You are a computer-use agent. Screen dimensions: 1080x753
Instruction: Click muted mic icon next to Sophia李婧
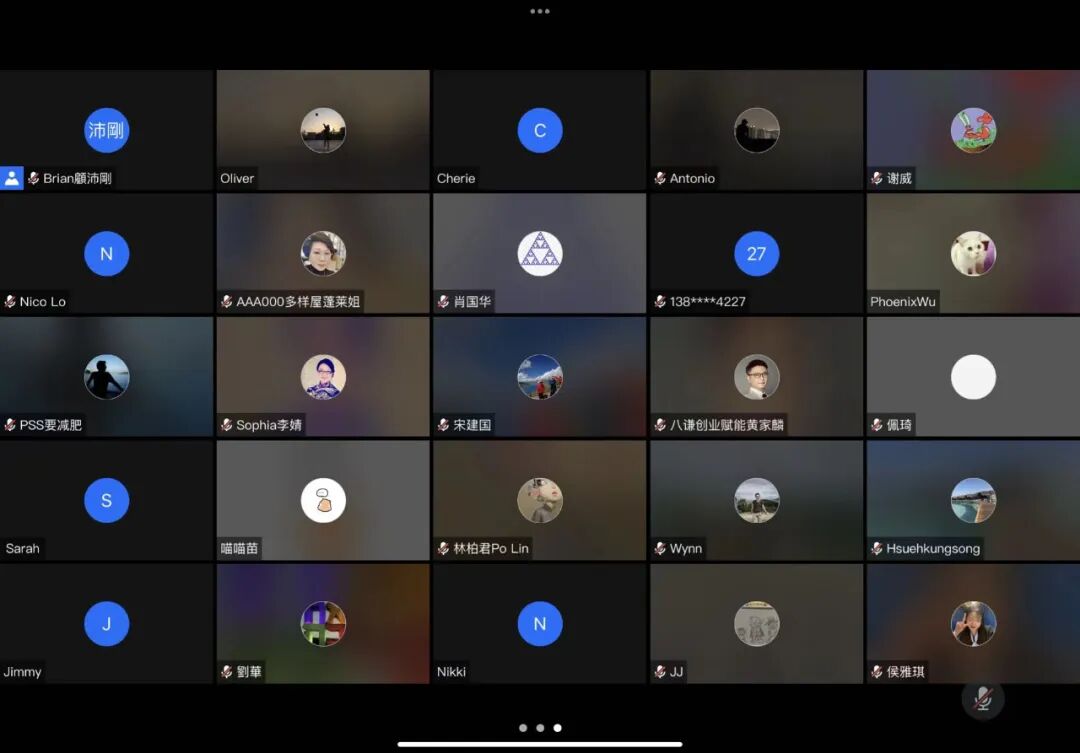point(227,425)
